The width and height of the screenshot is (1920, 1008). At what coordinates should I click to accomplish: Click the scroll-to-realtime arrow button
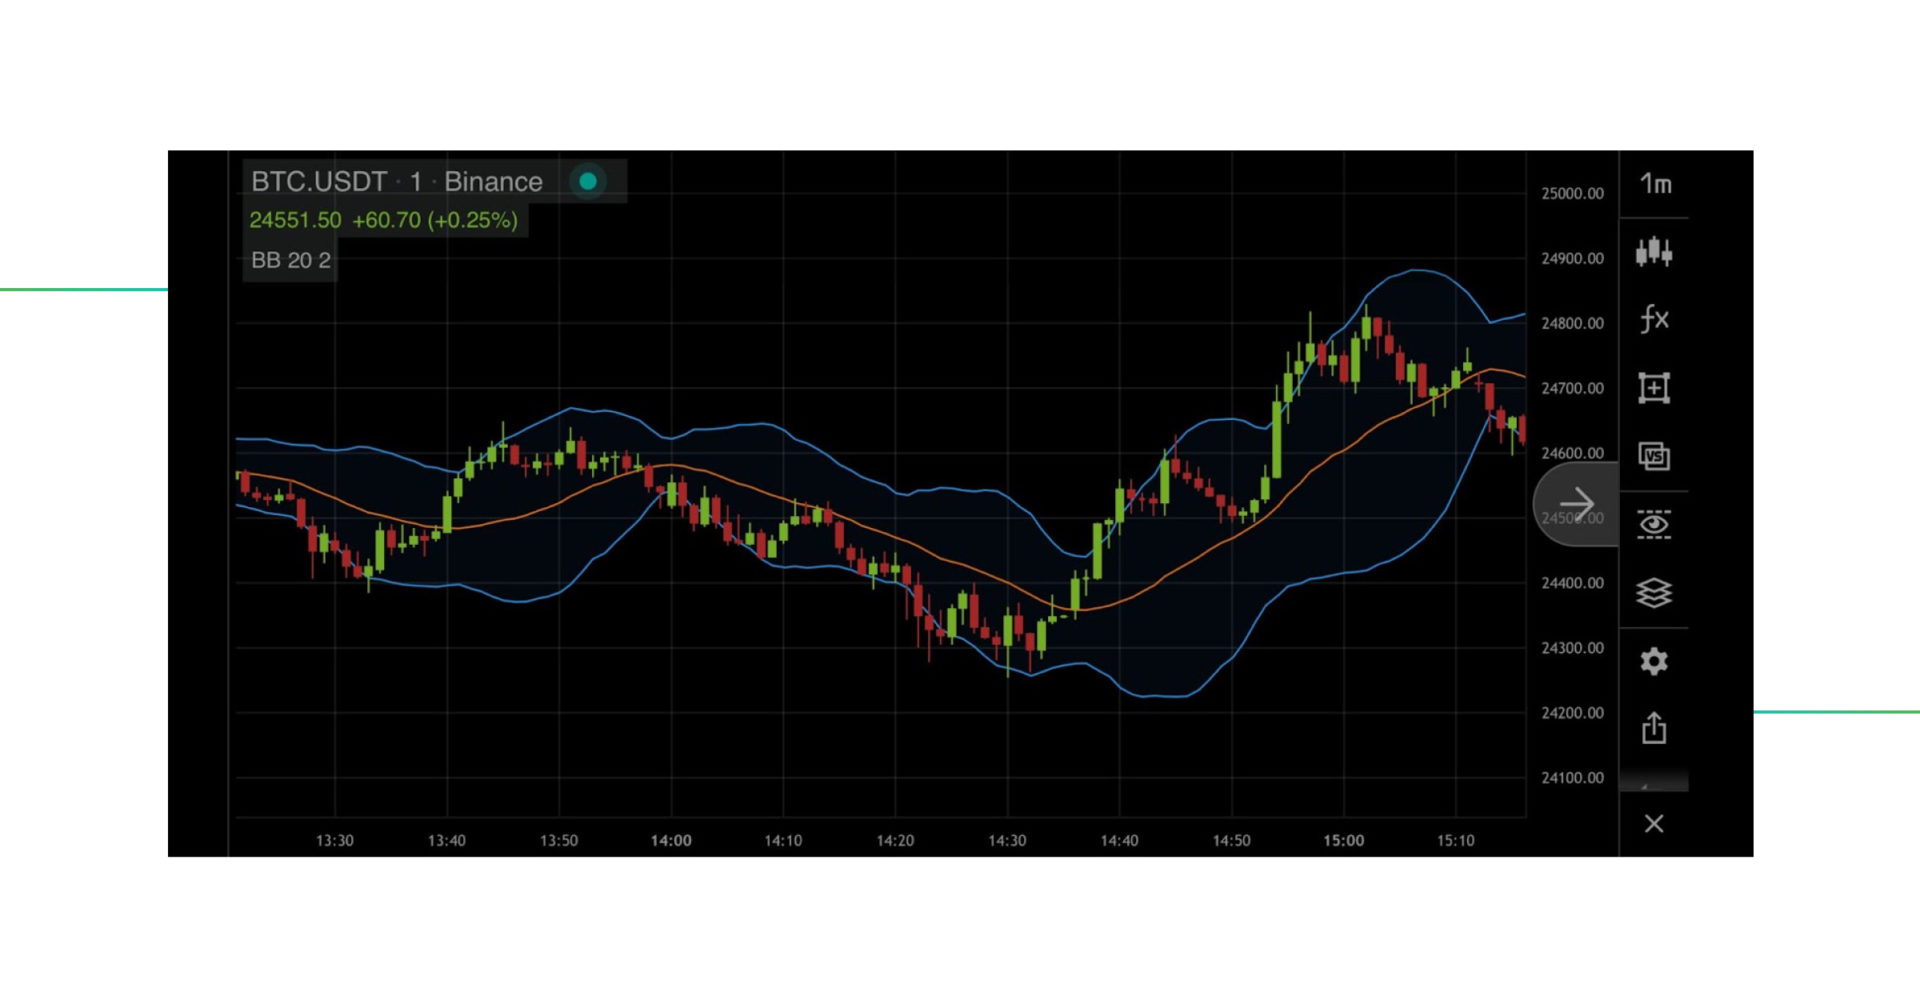click(x=1578, y=502)
